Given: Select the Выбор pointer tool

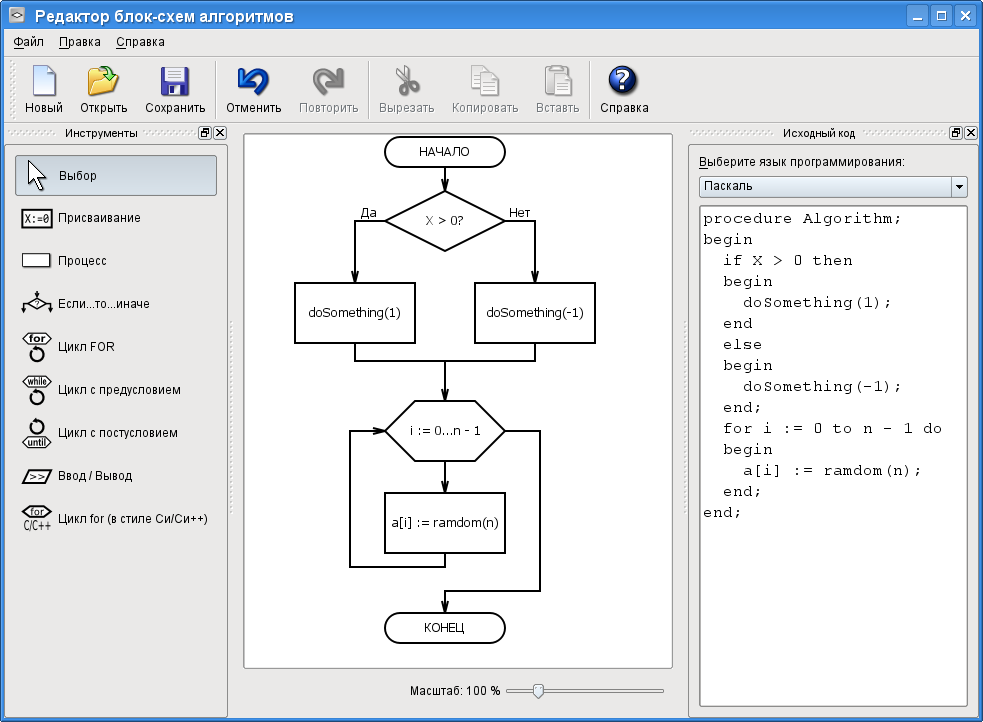Looking at the screenshot, I should (116, 175).
